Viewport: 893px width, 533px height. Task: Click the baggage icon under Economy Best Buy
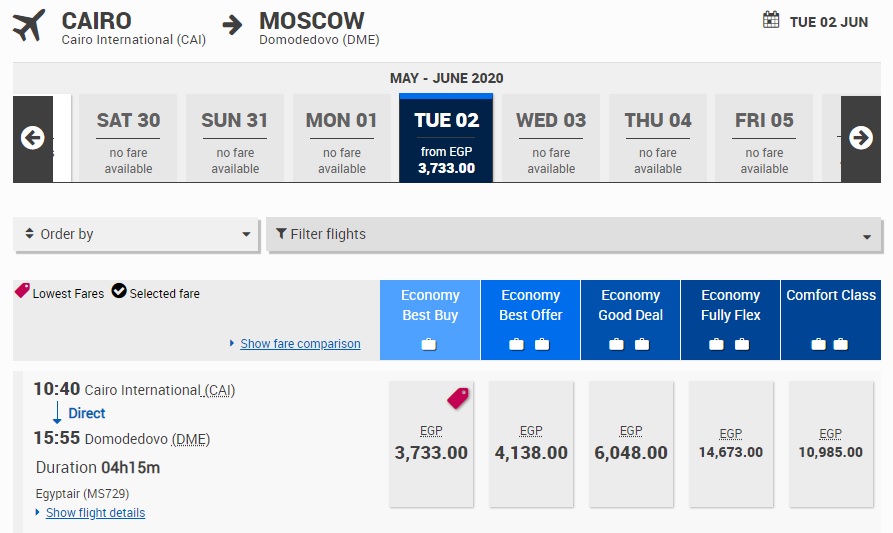(430, 344)
